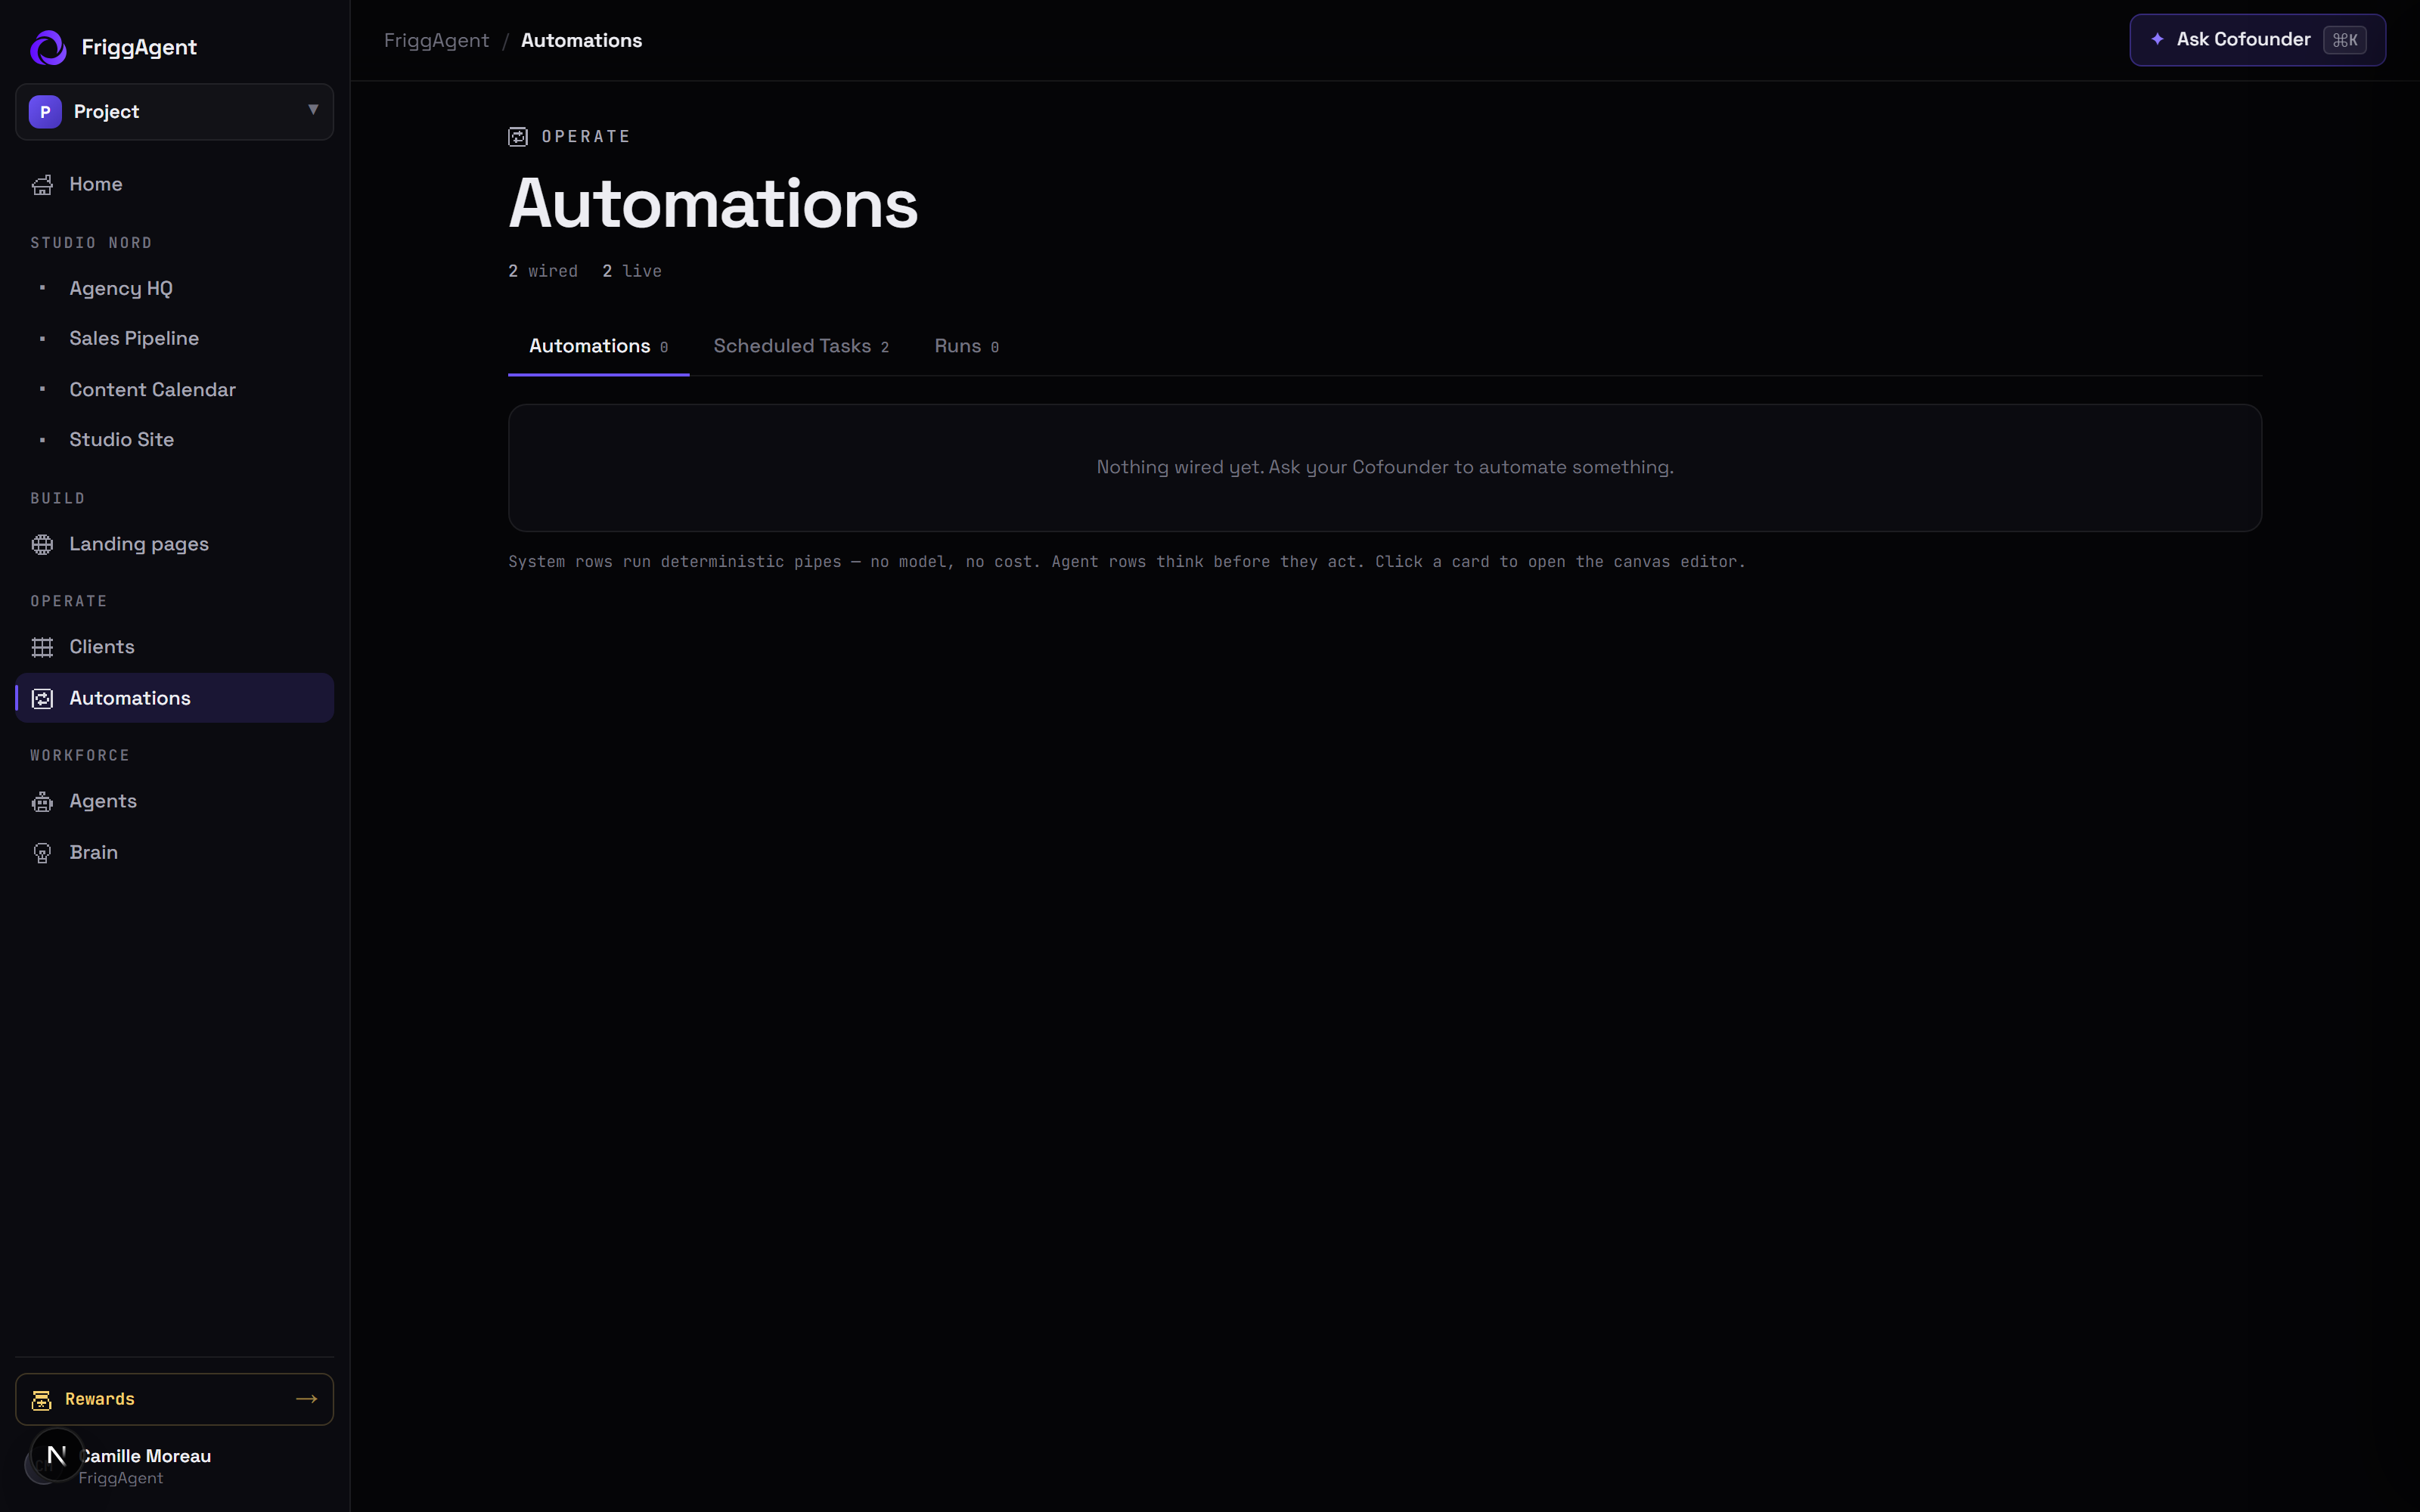Open the Agents page label

[x=103, y=802]
